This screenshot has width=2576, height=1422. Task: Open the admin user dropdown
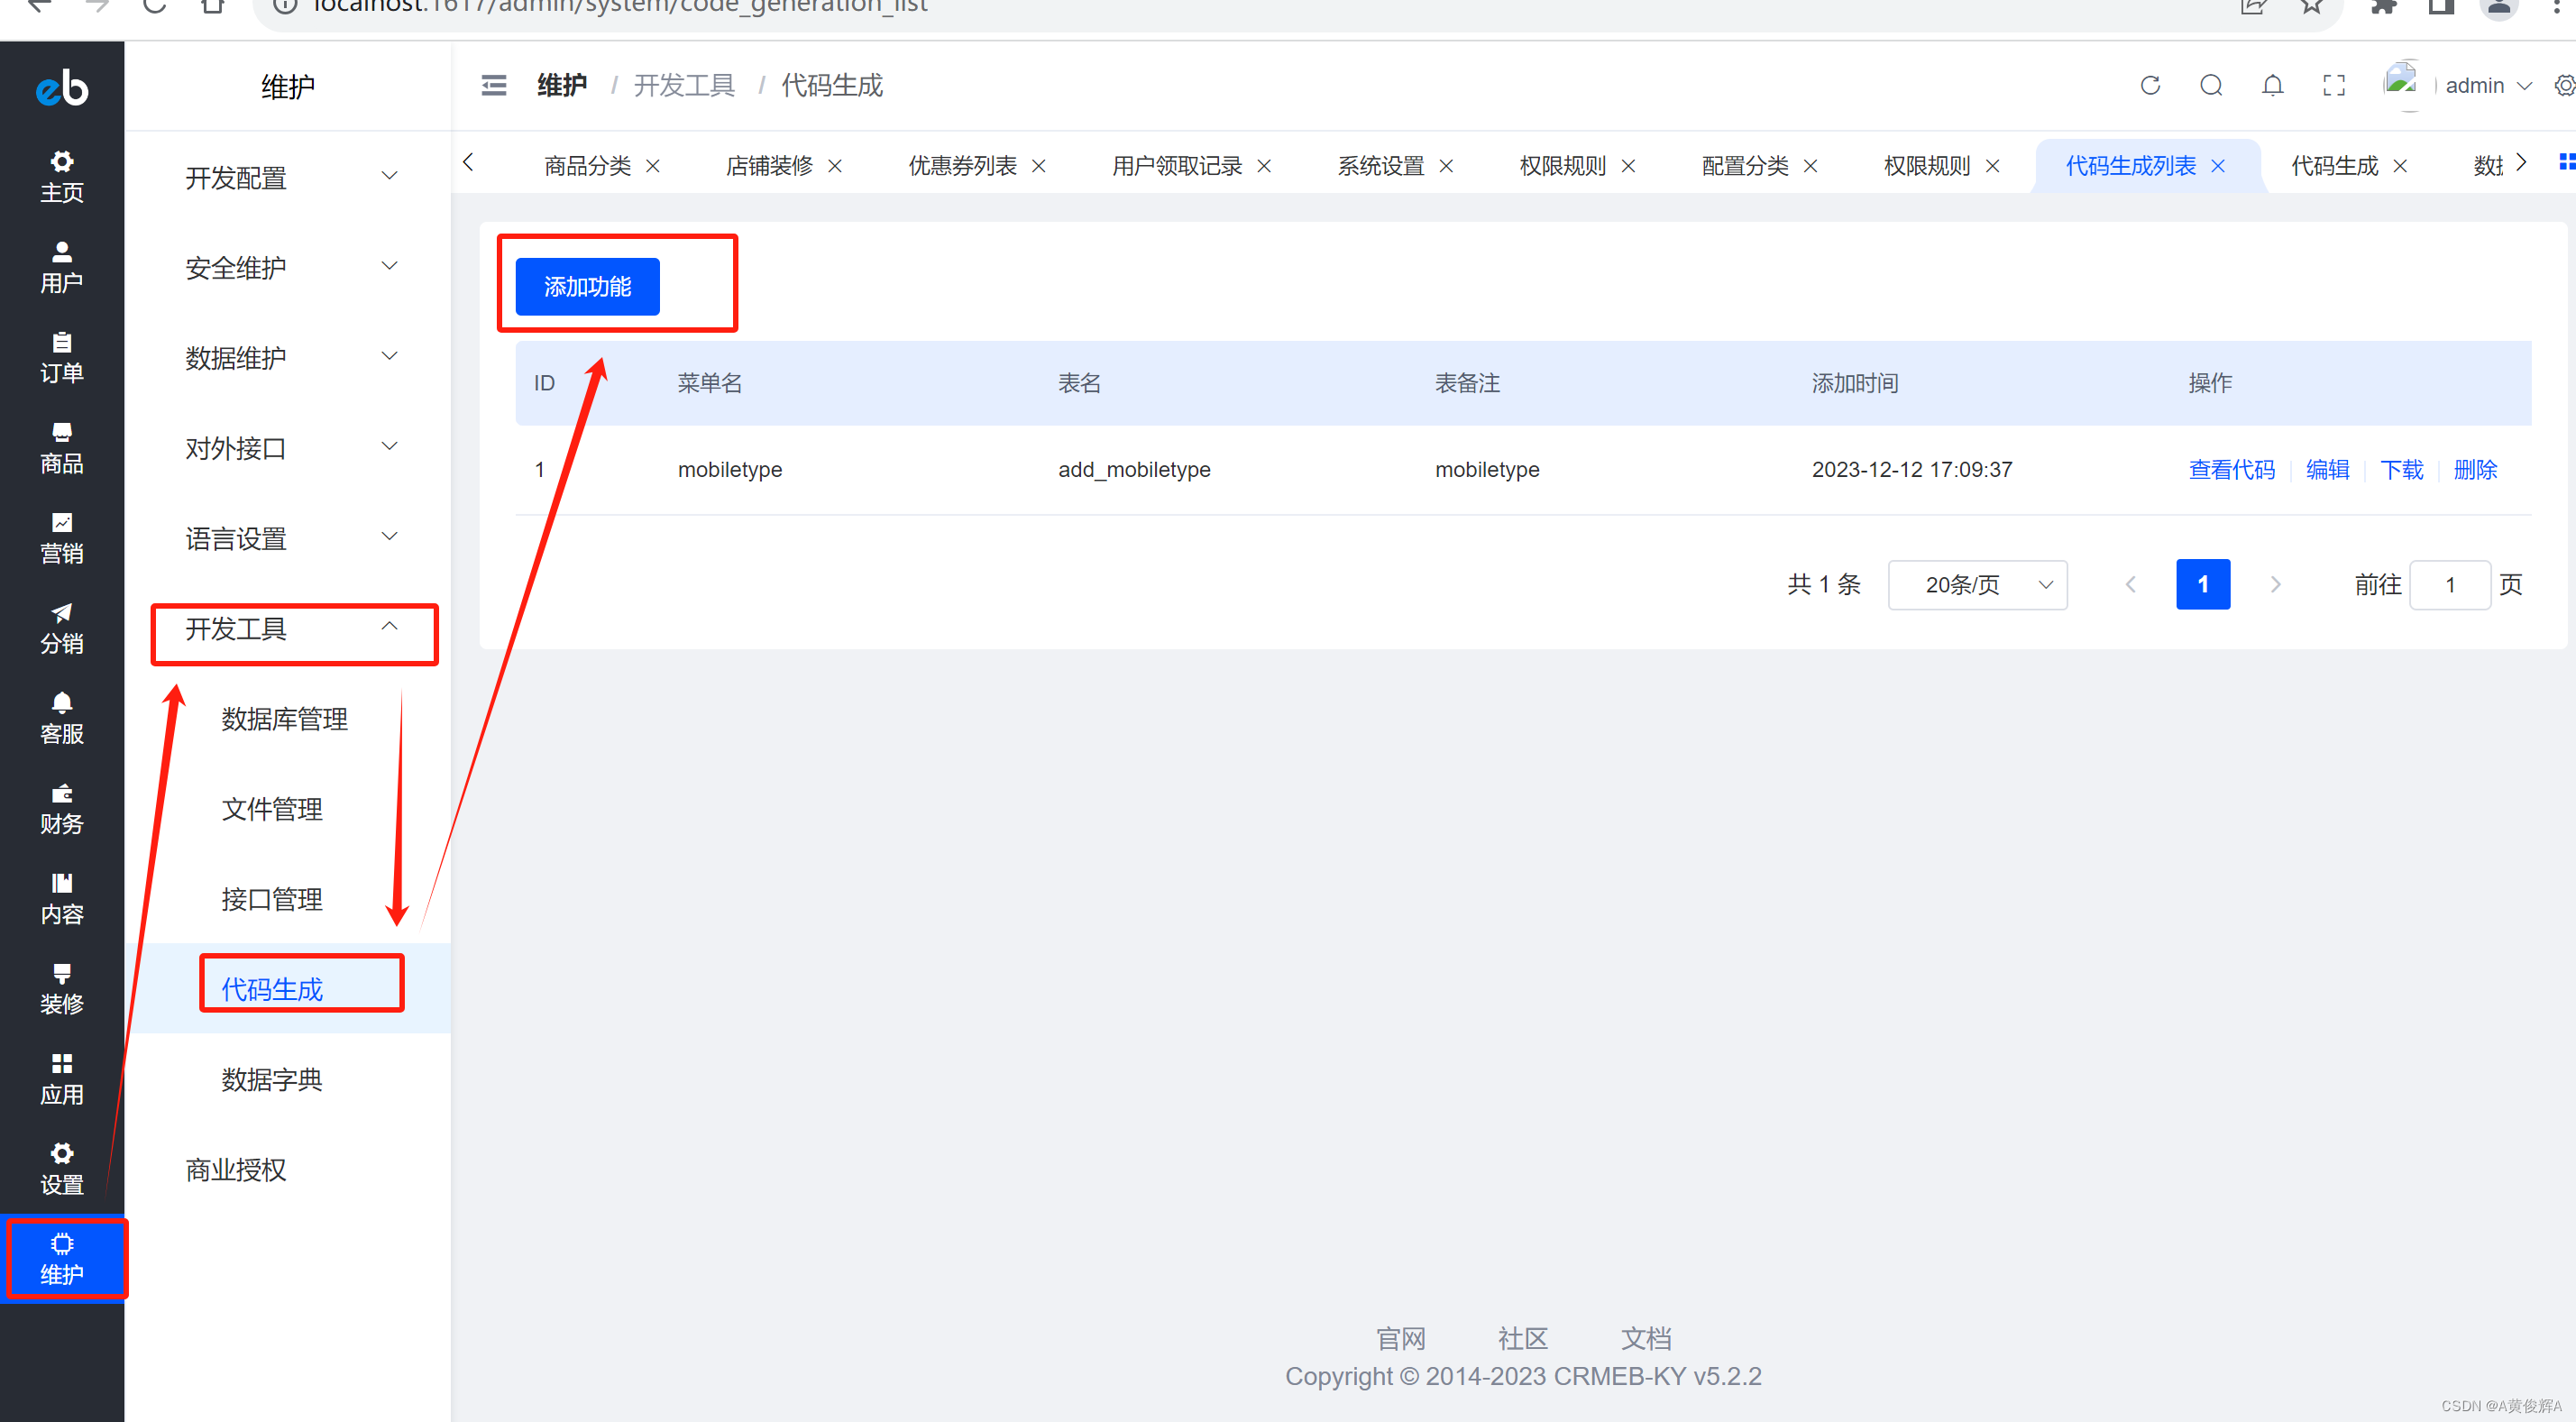[x=2487, y=86]
